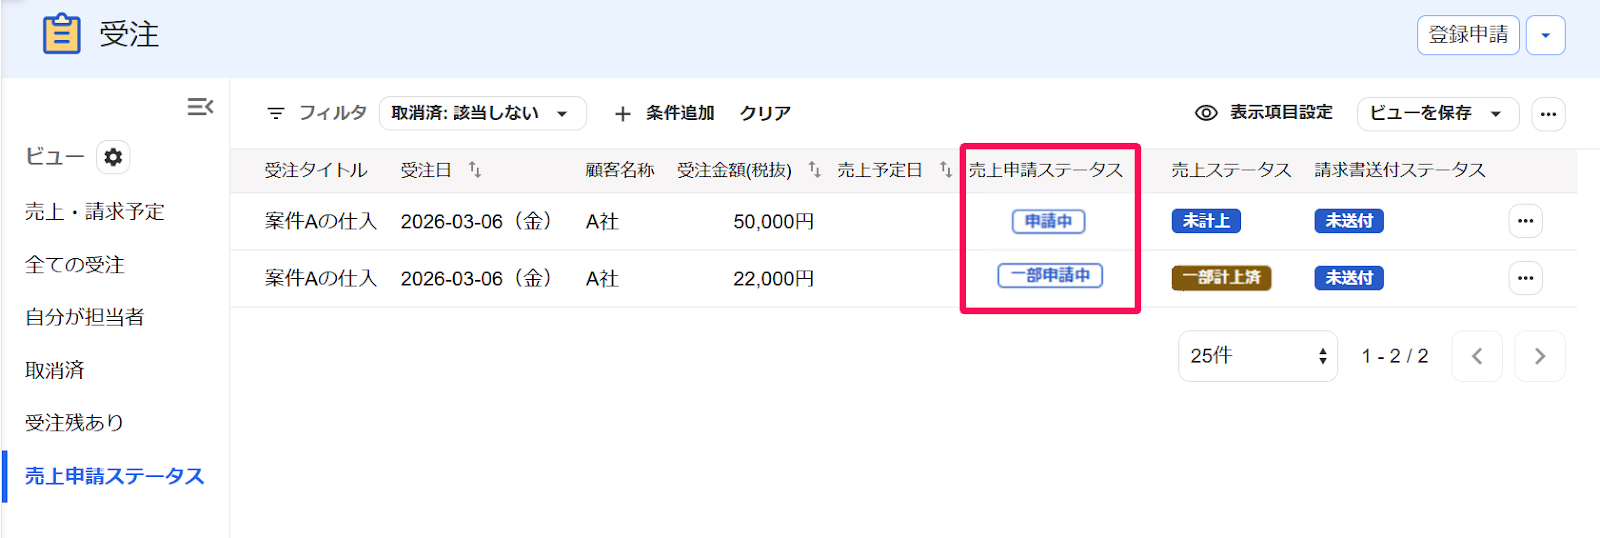
Task: Click 未送付 badge in the 22,000円 row
Action: (x=1349, y=278)
